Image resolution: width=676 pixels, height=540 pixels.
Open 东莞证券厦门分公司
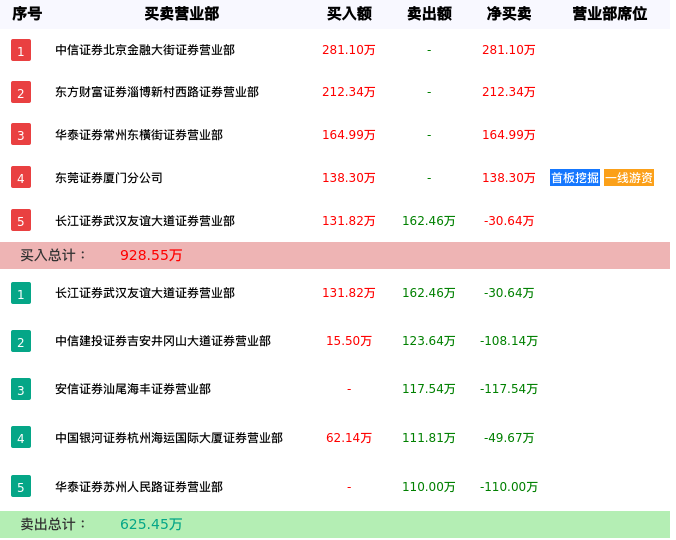tap(109, 178)
